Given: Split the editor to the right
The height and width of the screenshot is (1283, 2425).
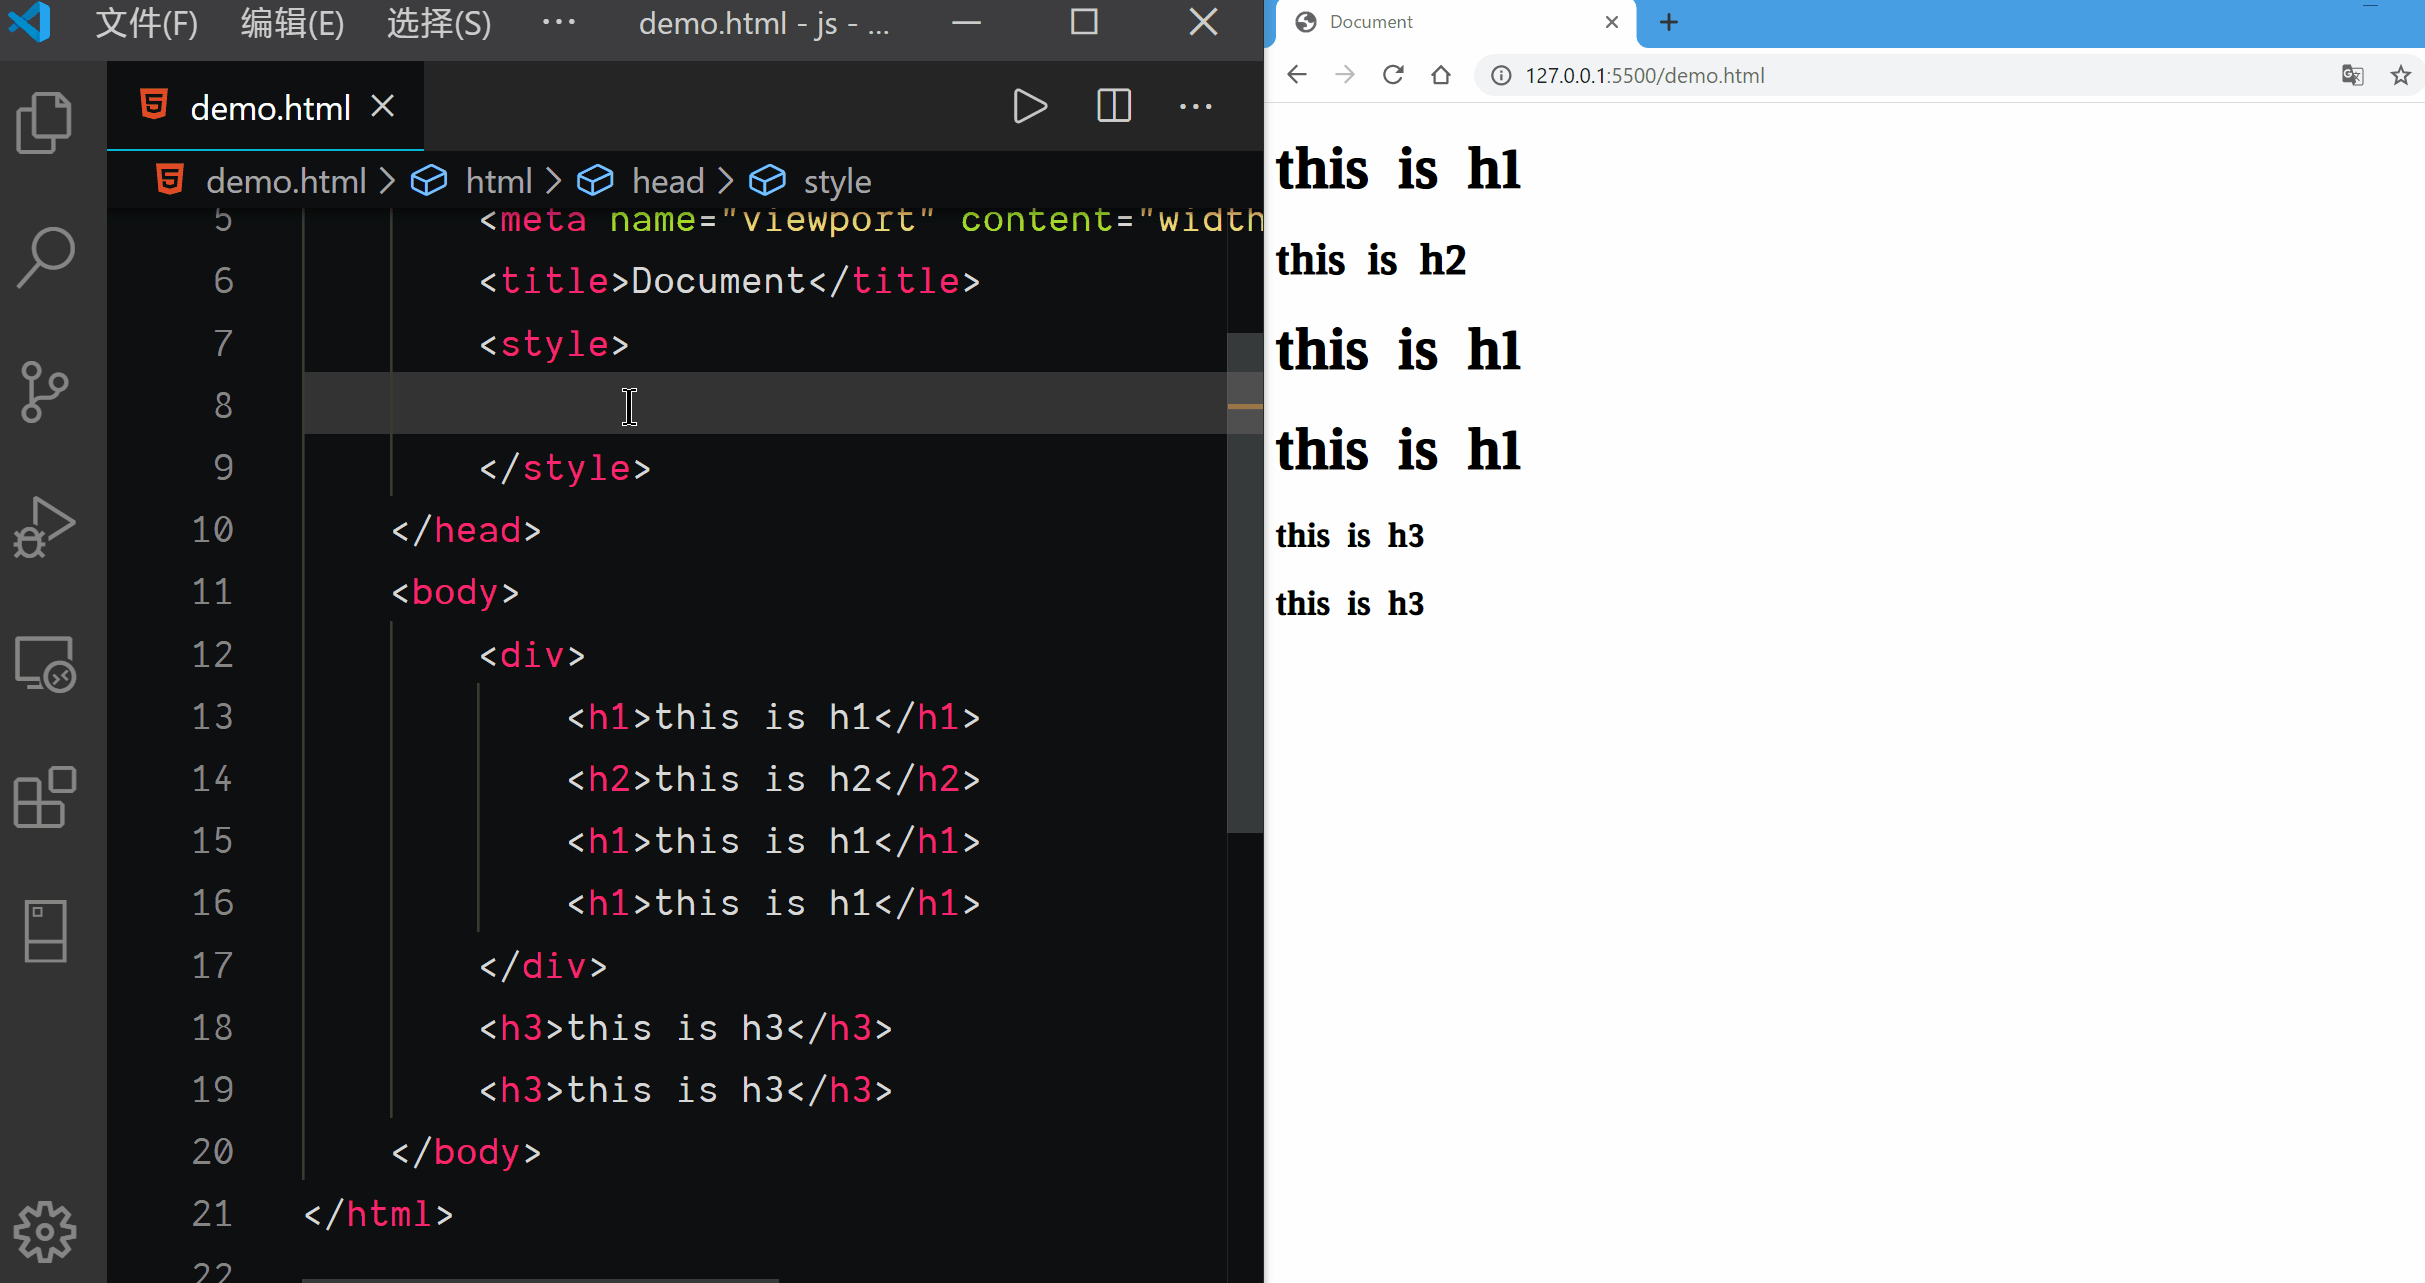Looking at the screenshot, I should [x=1113, y=106].
